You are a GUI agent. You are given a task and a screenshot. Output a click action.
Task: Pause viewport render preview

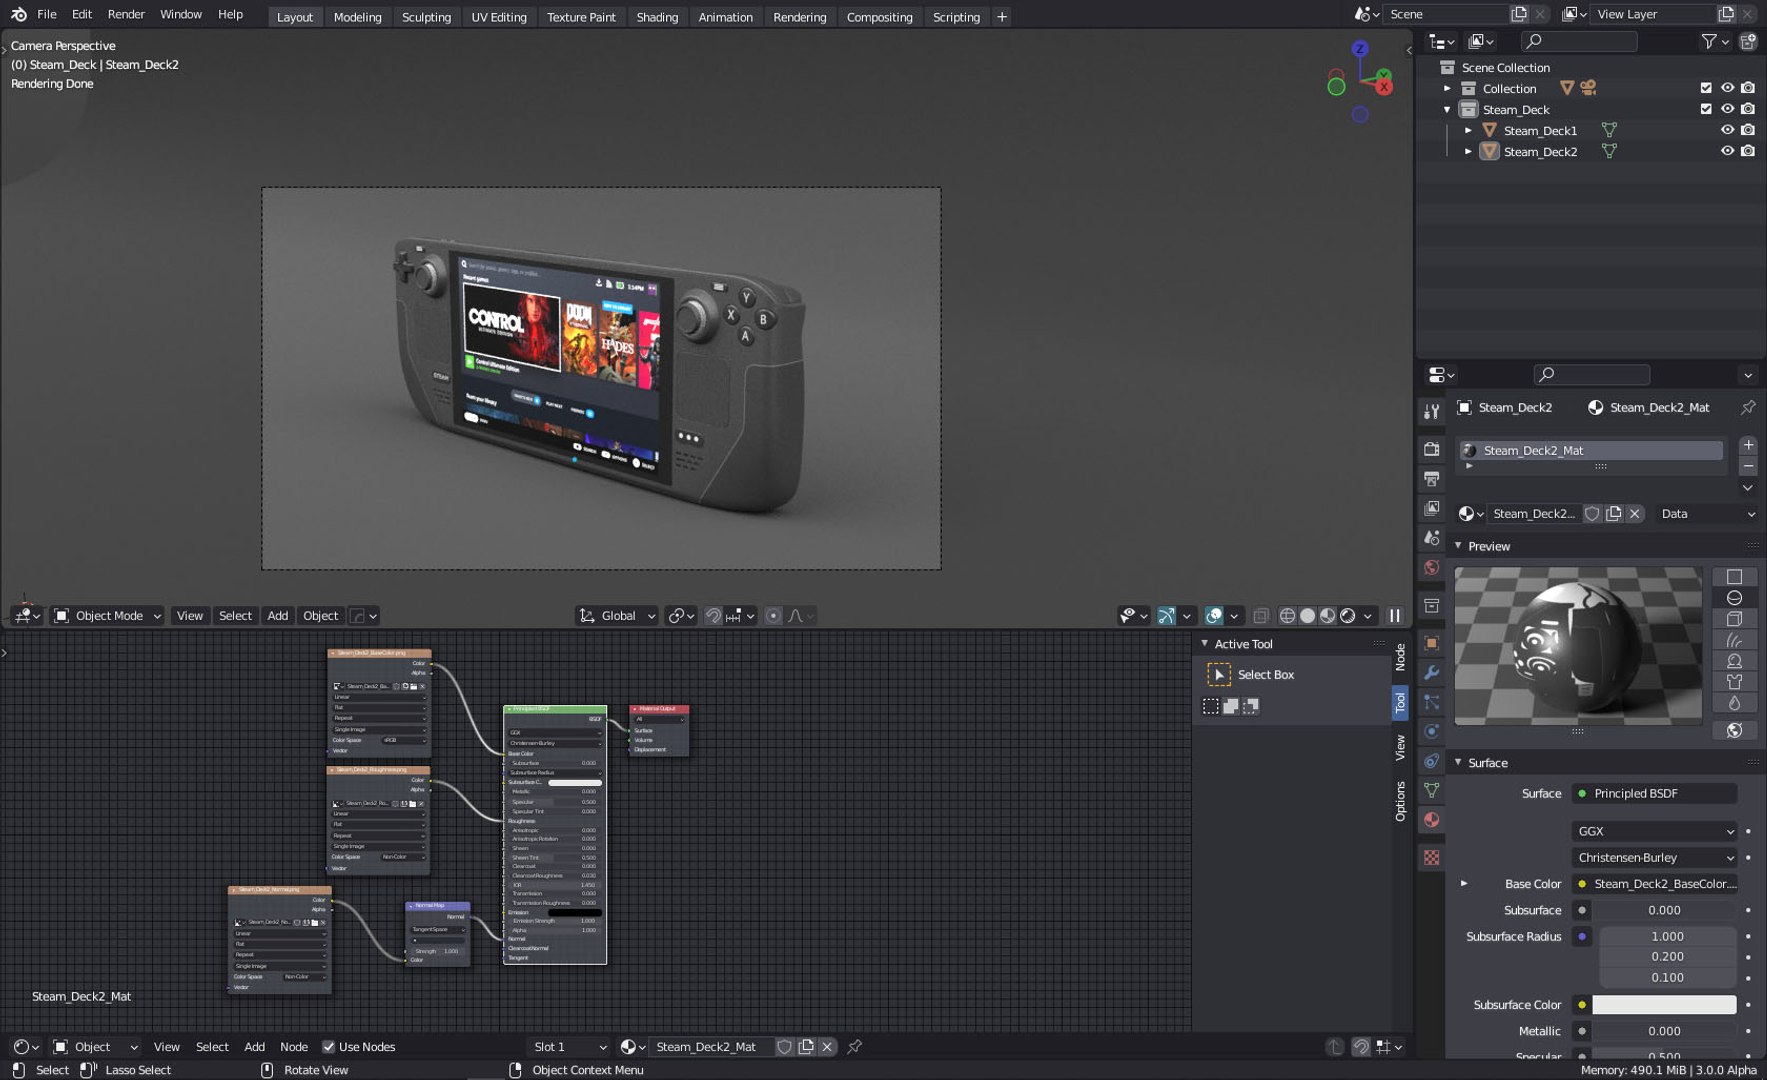pos(1395,616)
